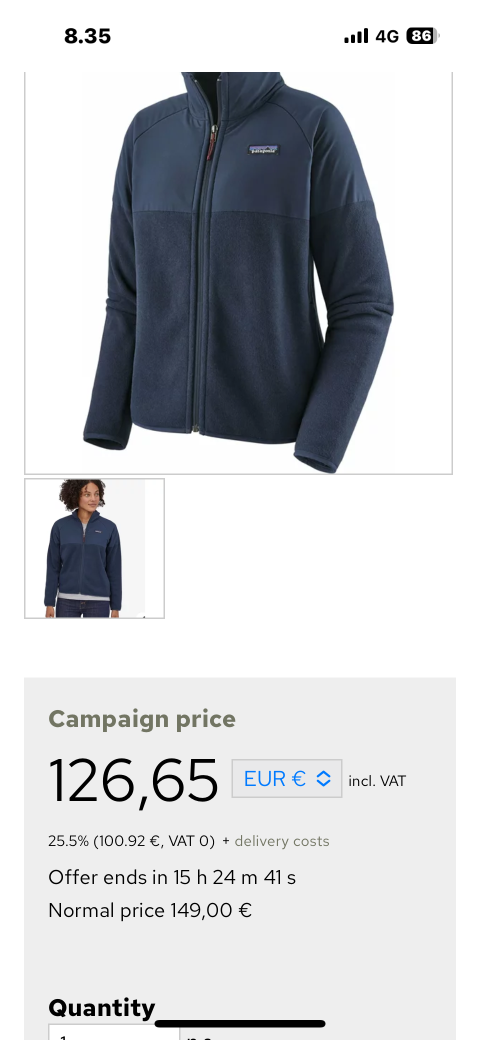Tap the cellular signal strength icon
Image resolution: width=480 pixels, height=1040 pixels.
356,36
